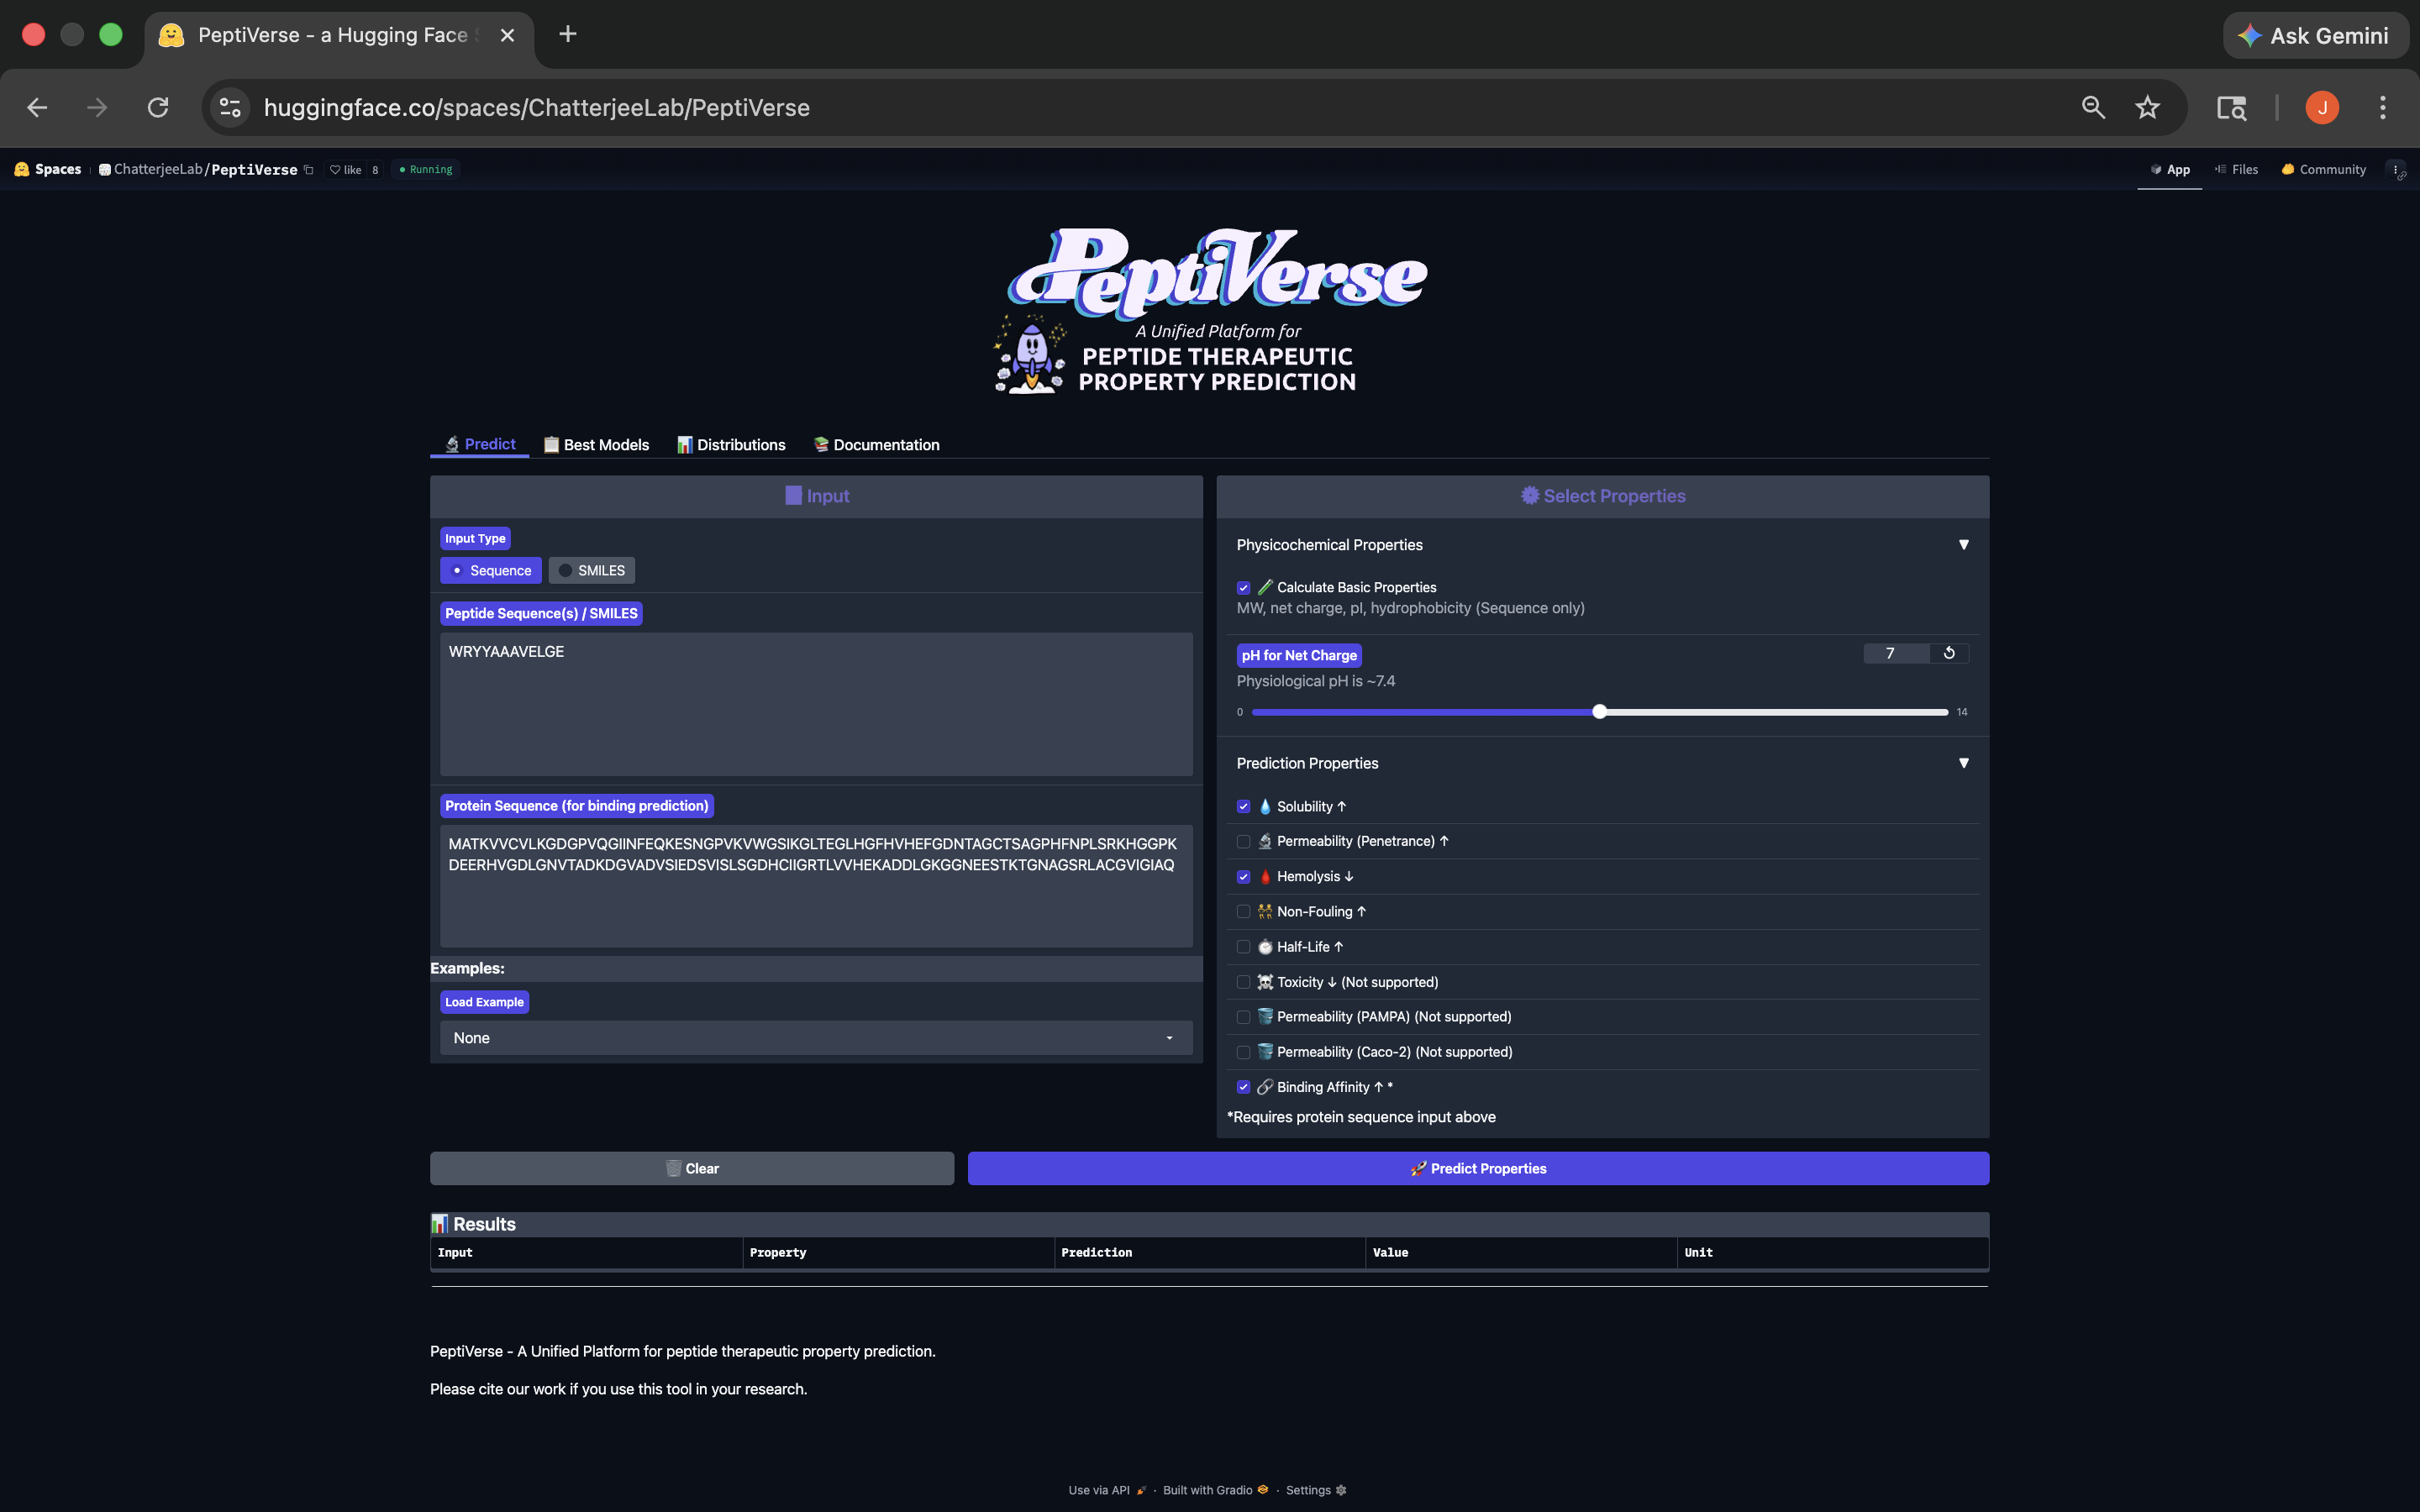Click the Input header square icon
The width and height of the screenshot is (2420, 1512).
[x=794, y=496]
